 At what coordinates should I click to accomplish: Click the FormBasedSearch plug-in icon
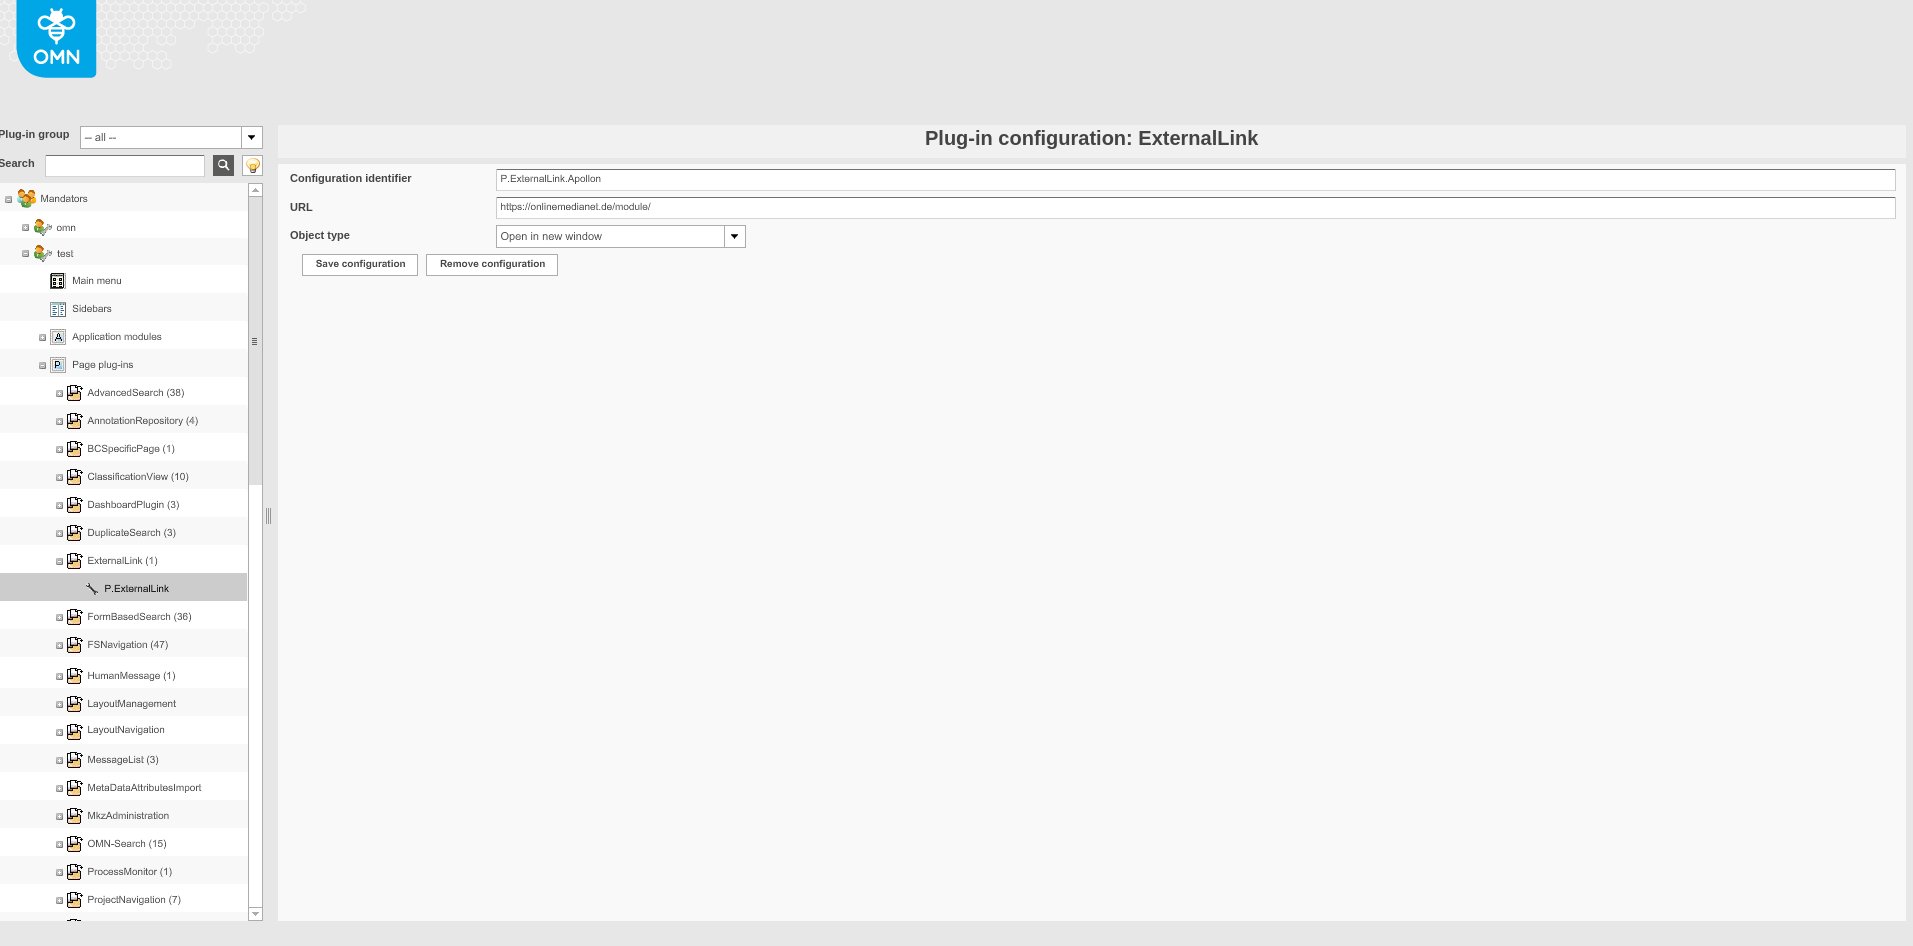point(74,617)
